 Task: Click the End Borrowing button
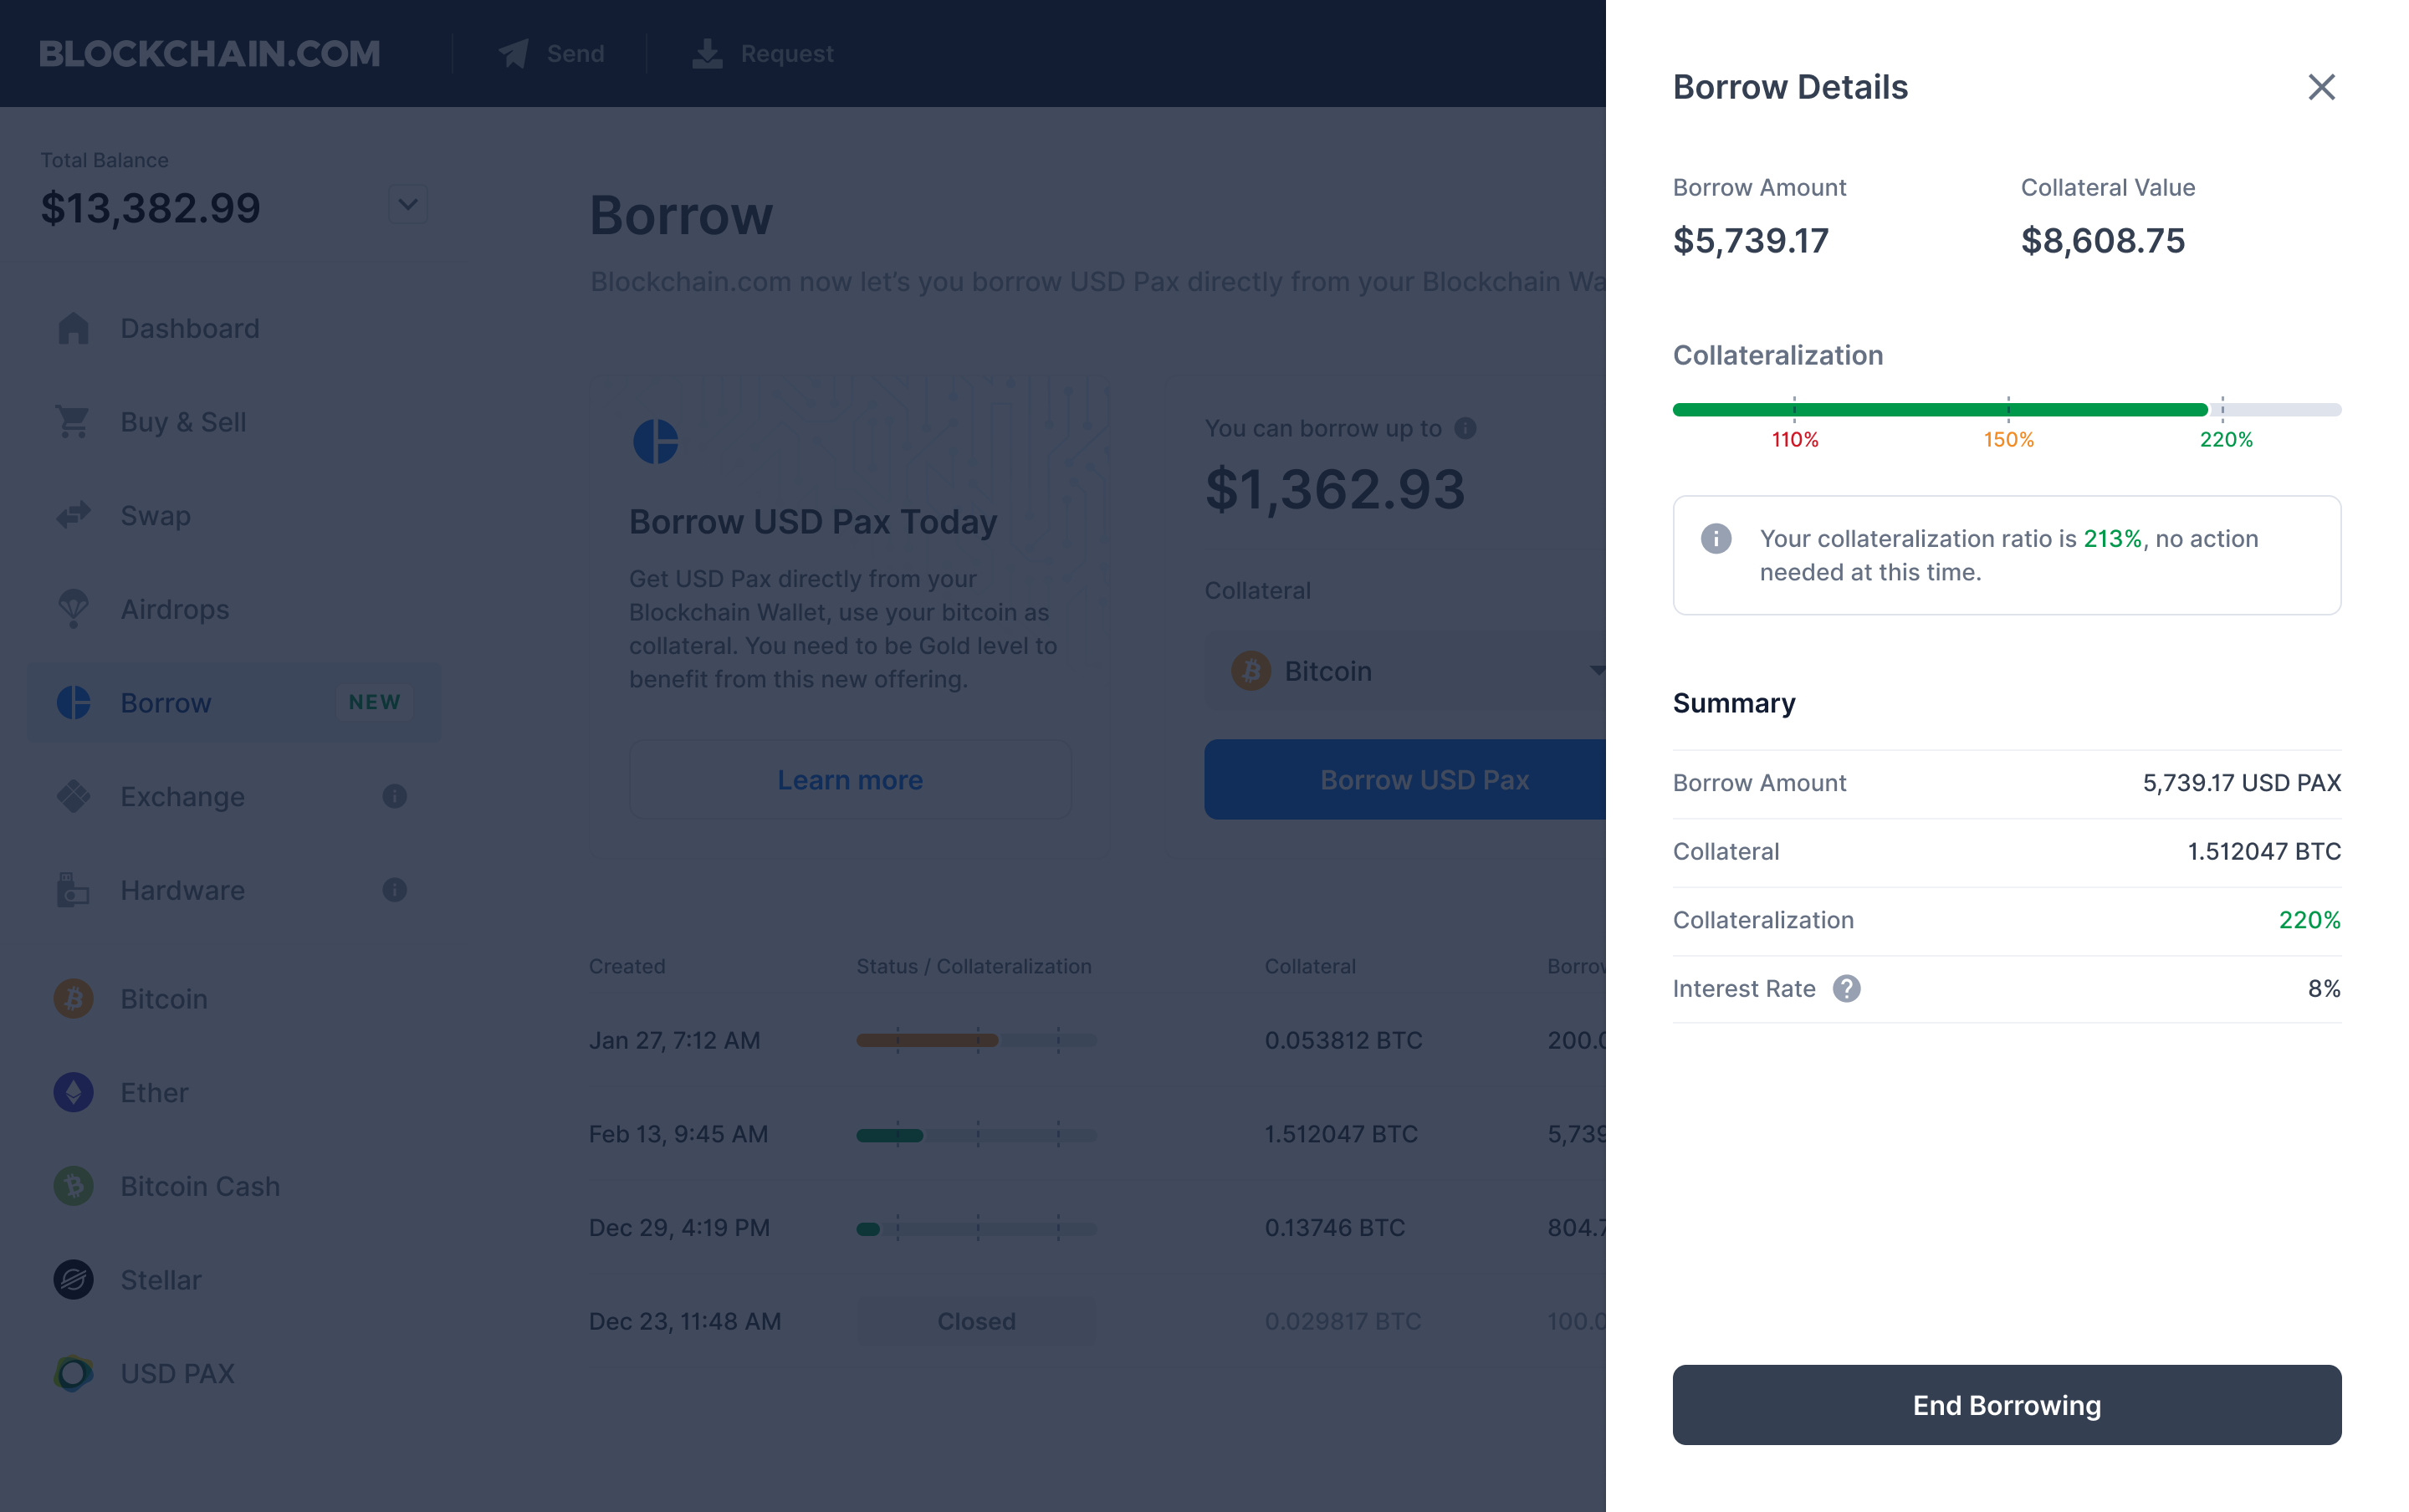[x=2007, y=1404]
